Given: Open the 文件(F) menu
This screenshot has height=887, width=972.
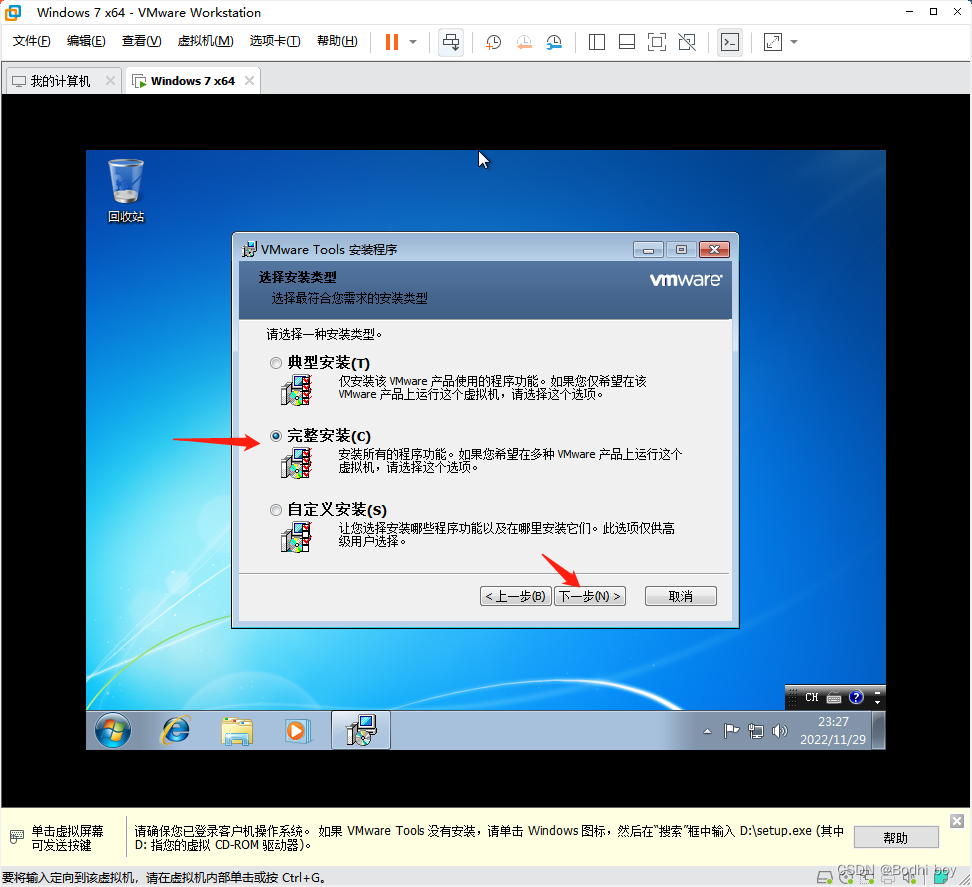Looking at the screenshot, I should tap(32, 41).
